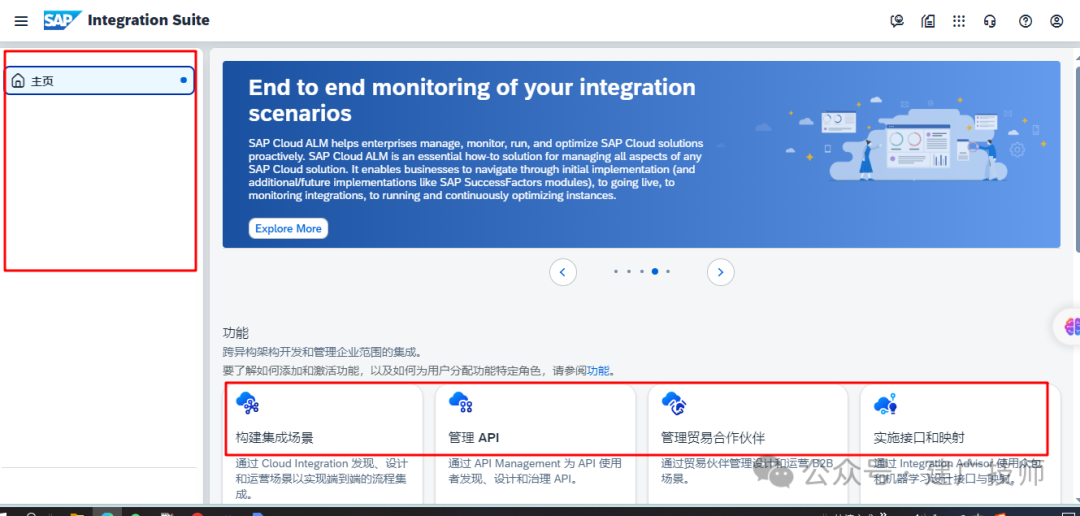Screen dimensions: 1080x516
Task: Open the 功能 hyperlink after 请参阅
Action: click(598, 371)
